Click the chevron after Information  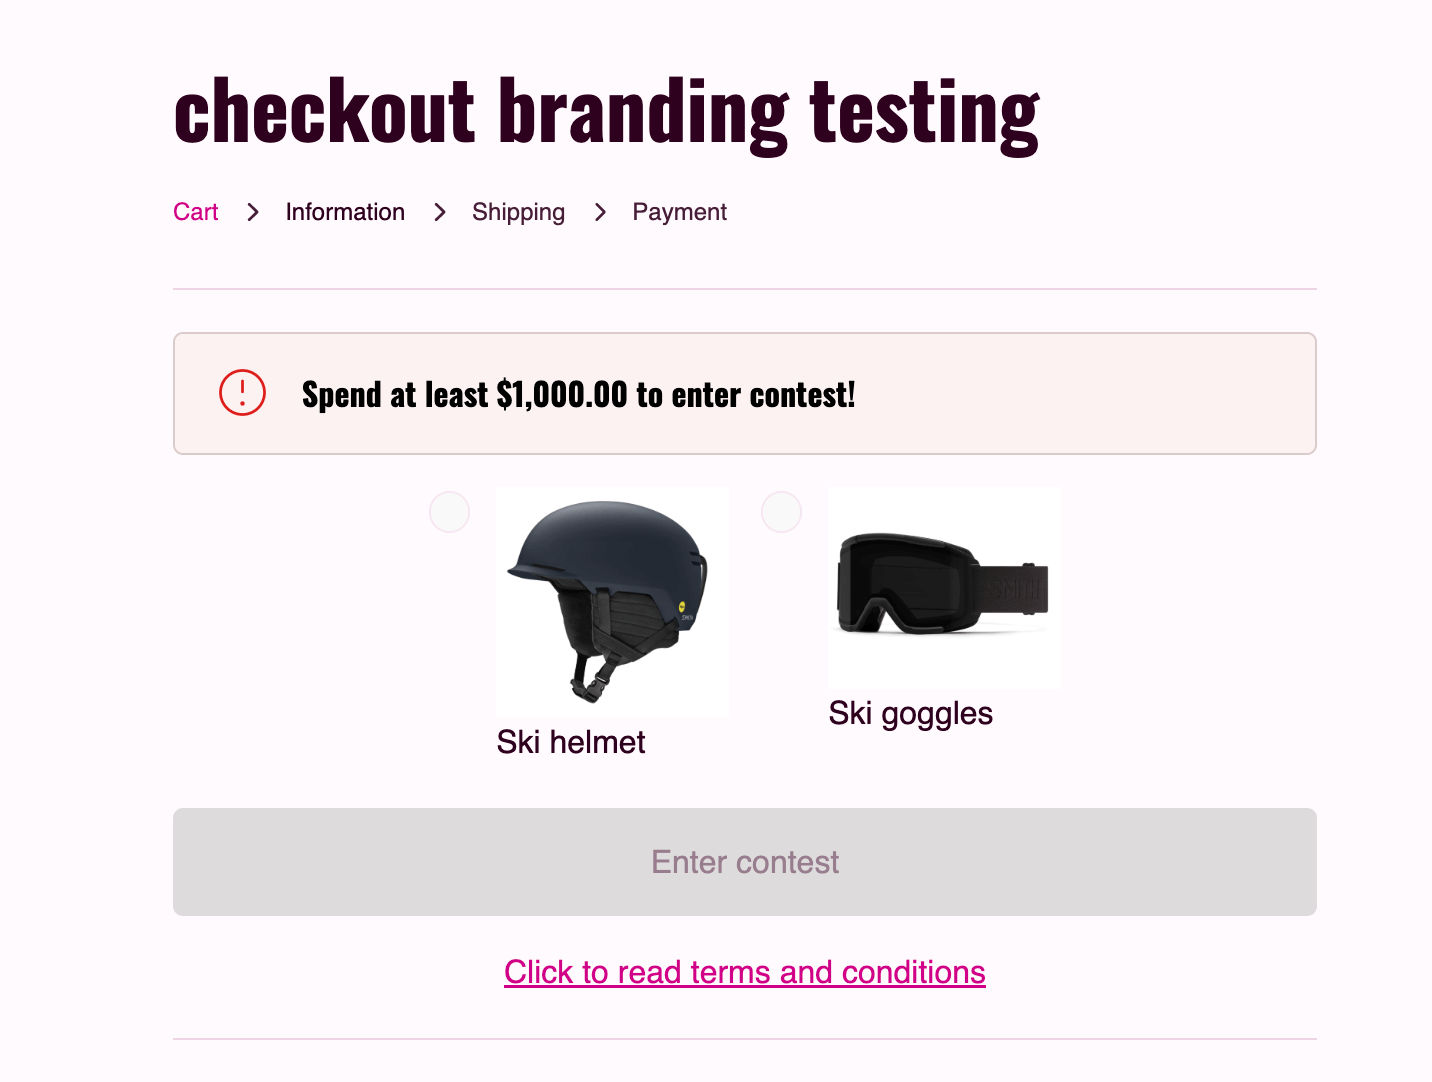click(x=440, y=212)
